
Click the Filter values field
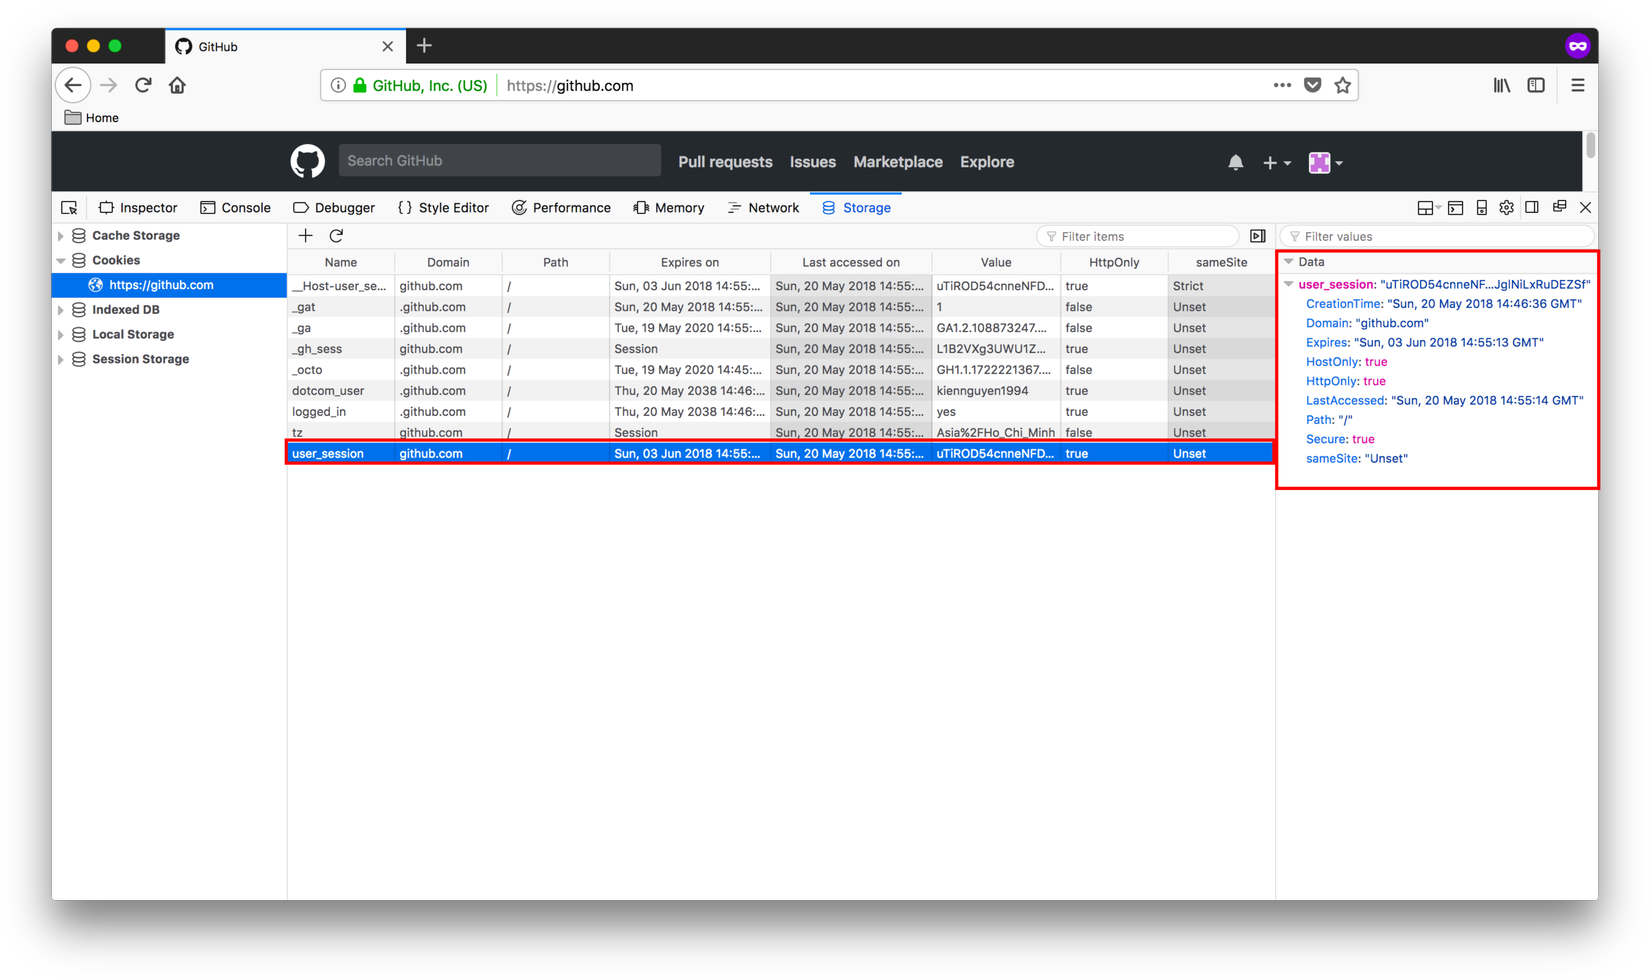point(1436,236)
